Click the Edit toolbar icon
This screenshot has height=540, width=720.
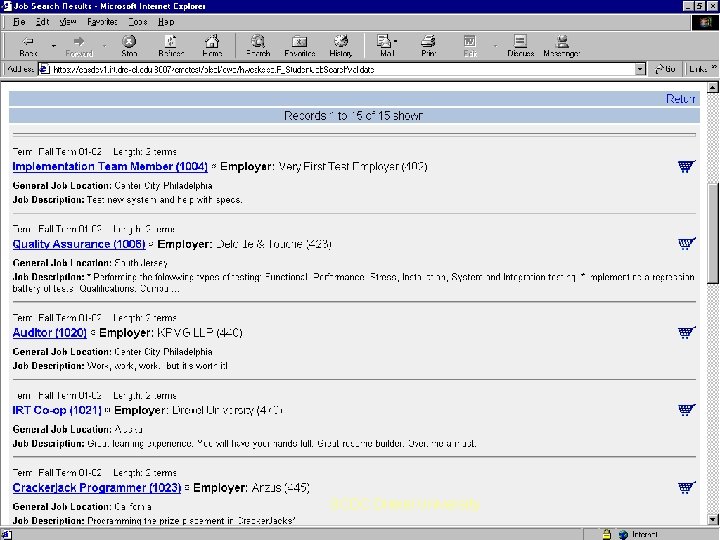pyautogui.click(x=470, y=46)
